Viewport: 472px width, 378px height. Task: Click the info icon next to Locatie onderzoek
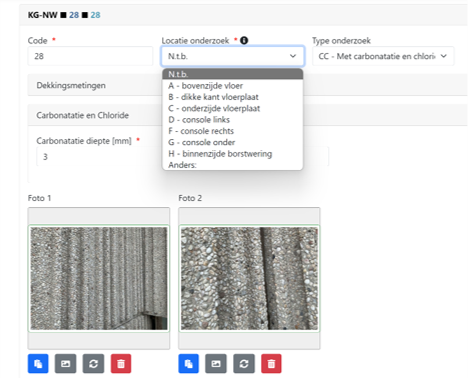(244, 40)
